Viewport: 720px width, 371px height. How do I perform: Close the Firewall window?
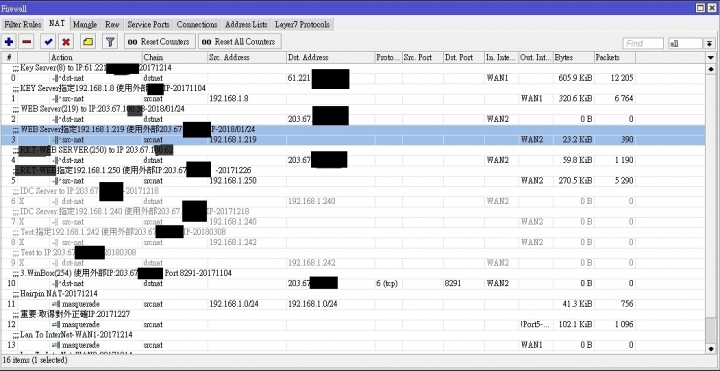[x=712, y=8]
